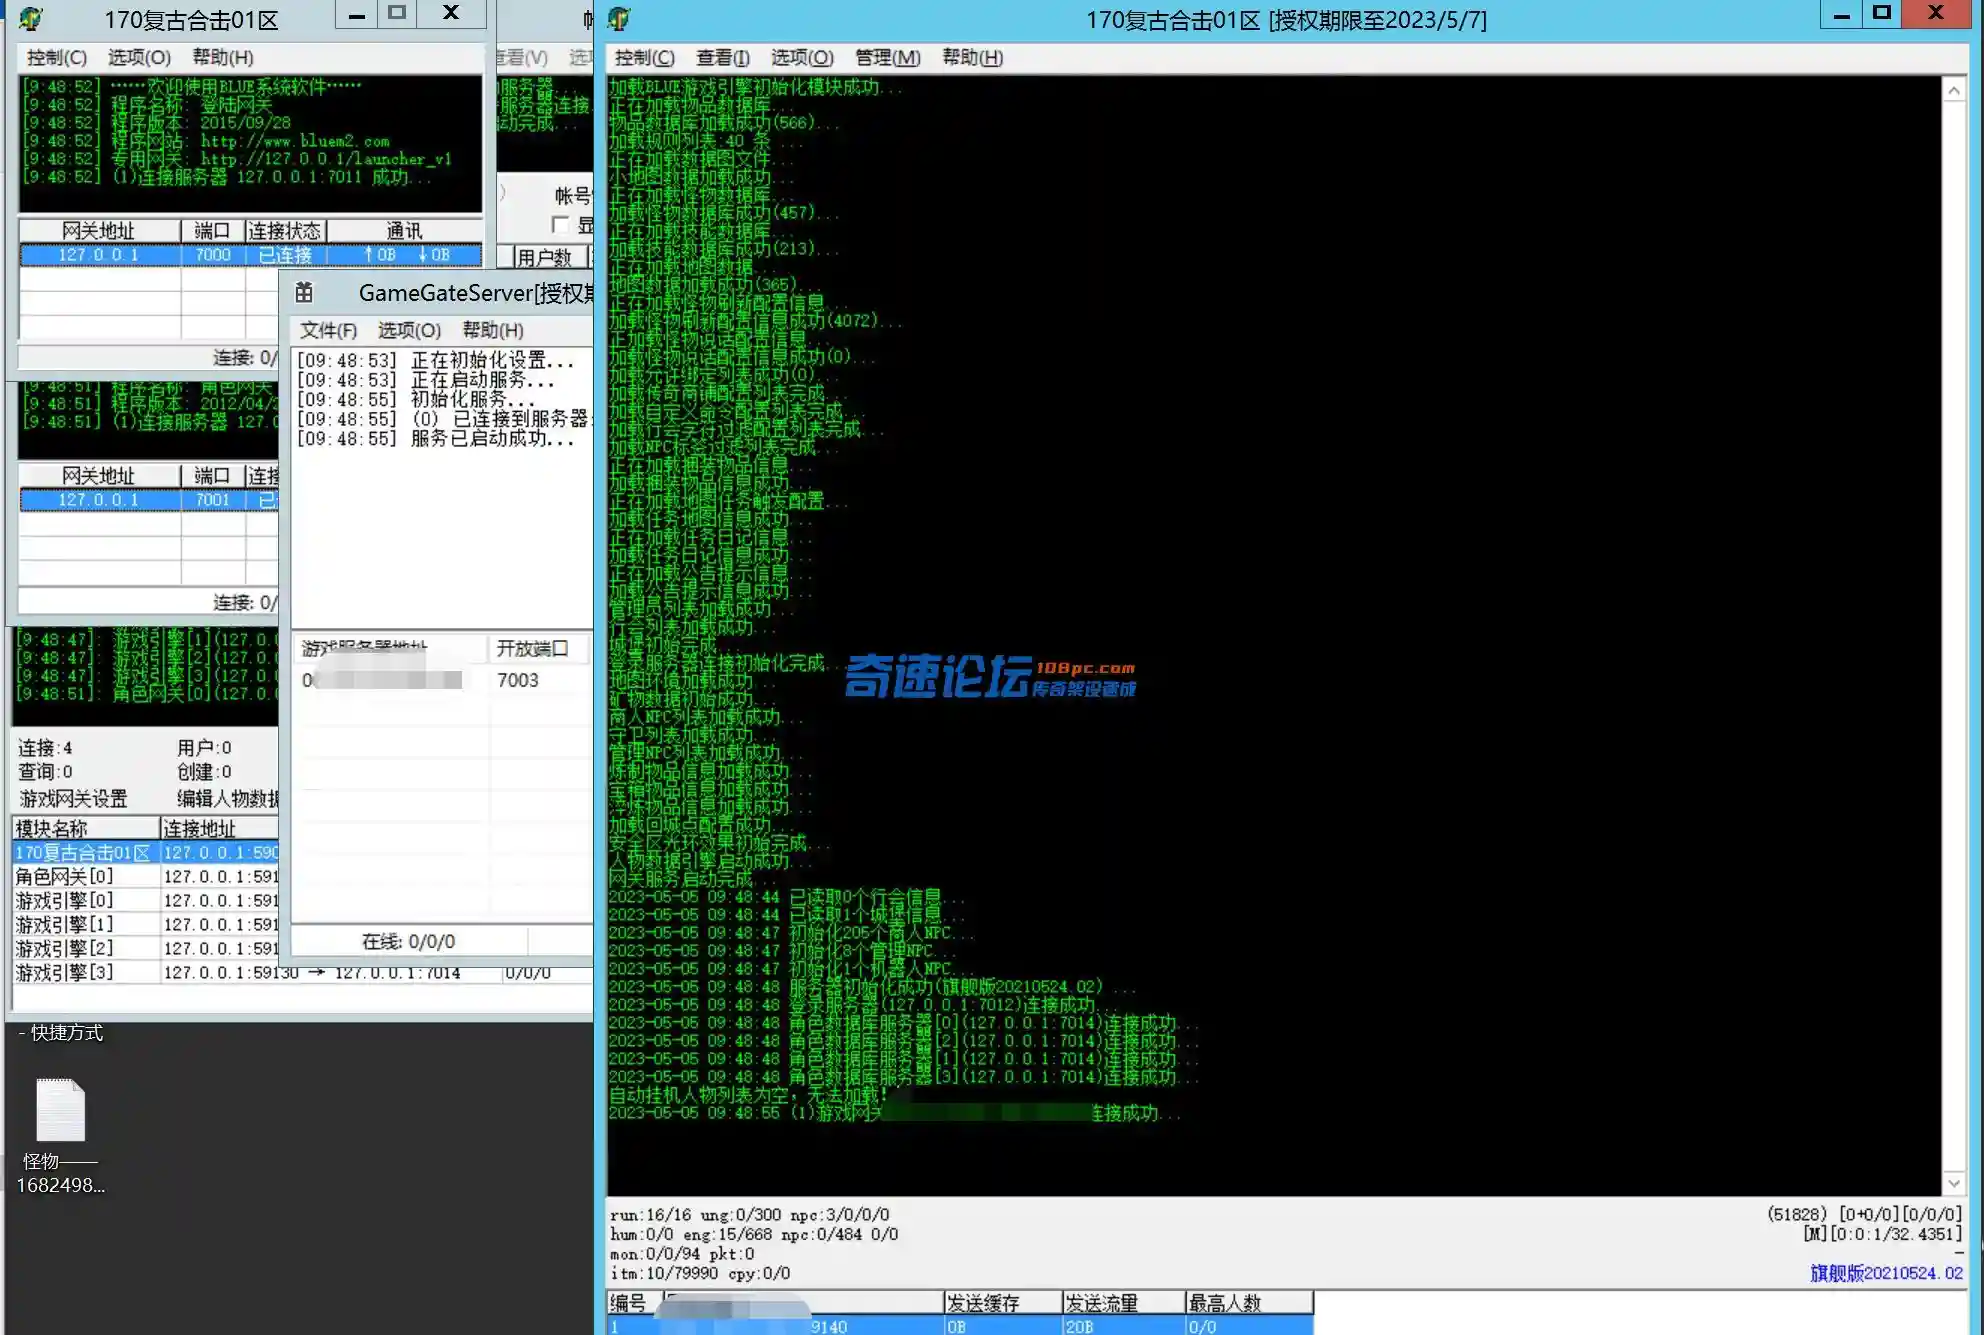
Task: Switch to 游戏网关设置 tab
Action: [x=74, y=799]
